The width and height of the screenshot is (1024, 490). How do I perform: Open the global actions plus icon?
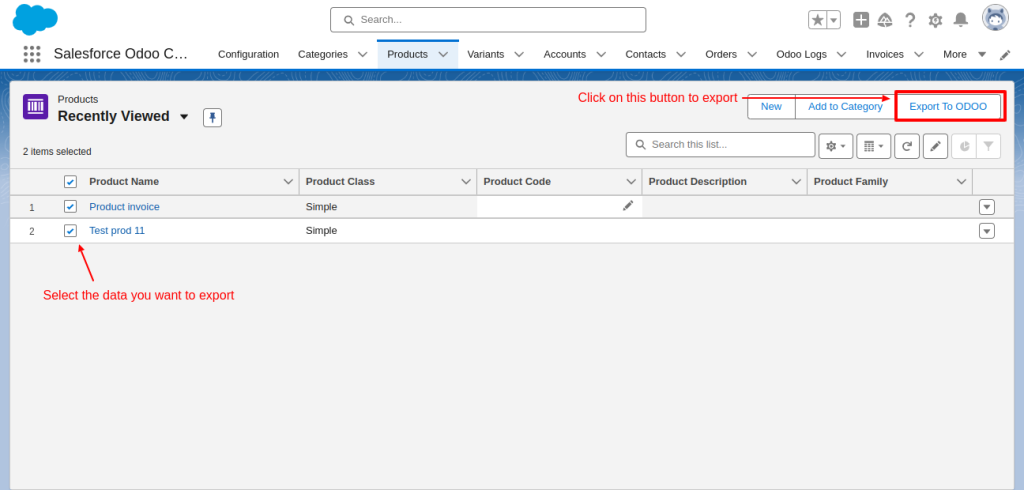tap(861, 20)
